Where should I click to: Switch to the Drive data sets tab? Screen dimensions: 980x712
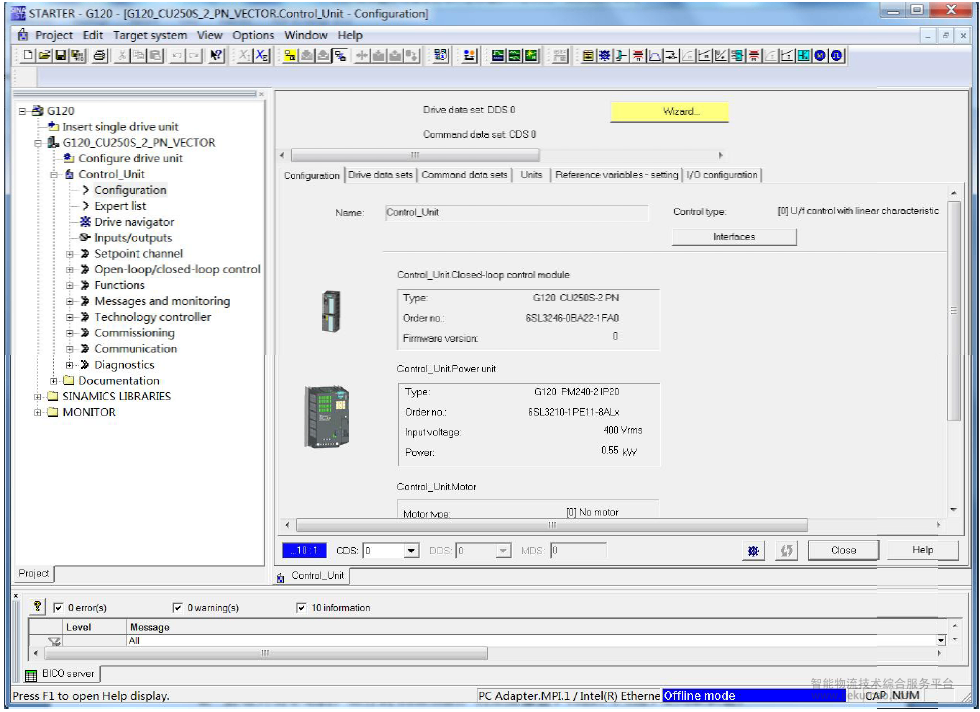click(x=380, y=175)
